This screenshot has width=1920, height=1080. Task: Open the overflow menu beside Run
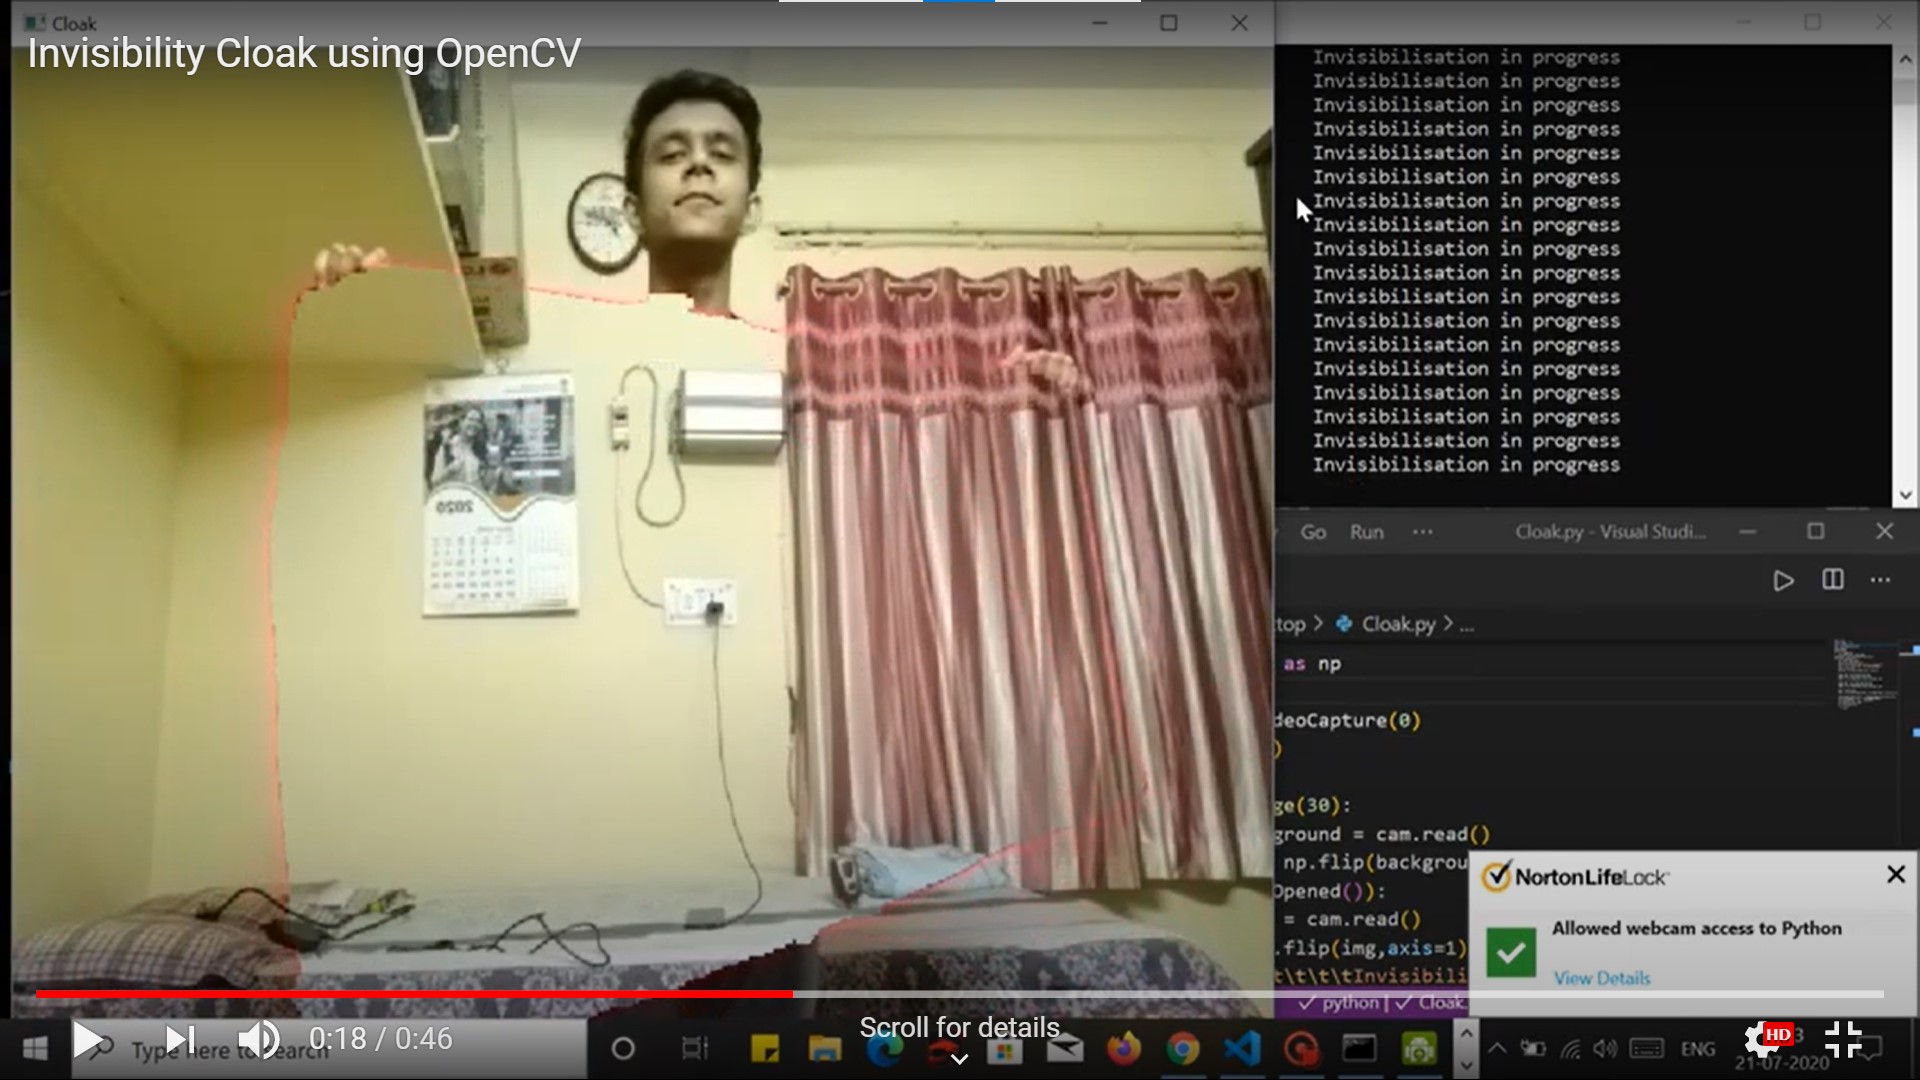point(1423,533)
